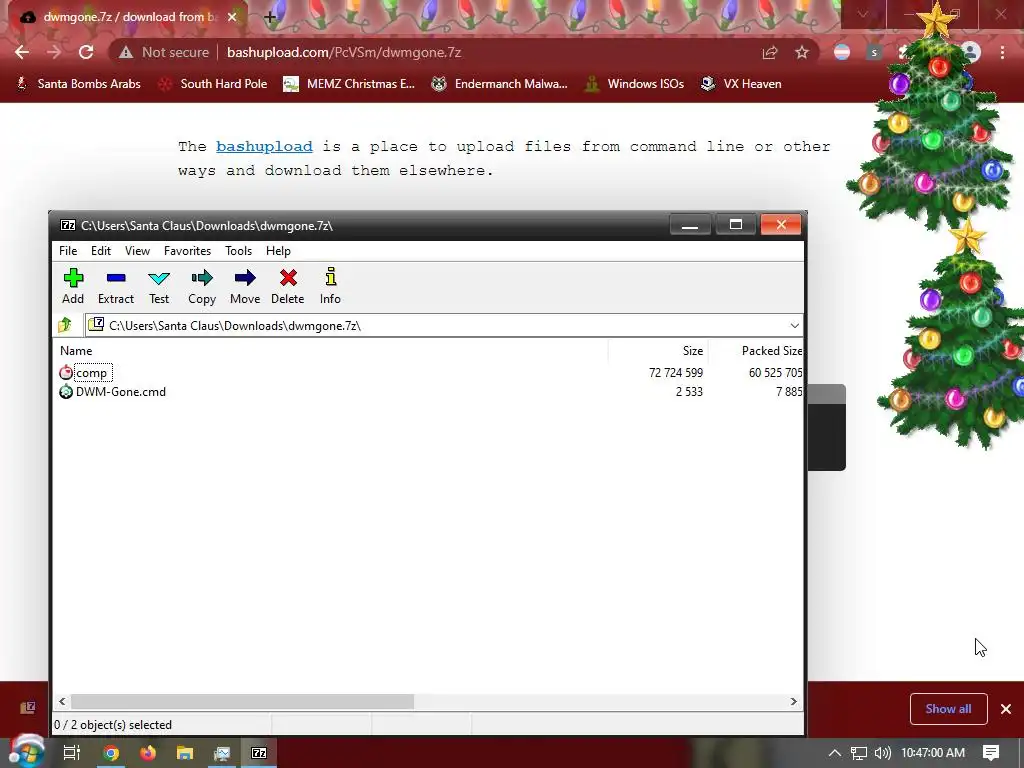1024x768 pixels.
Task: Click the 7-Zip taskbar icon
Action: [259, 753]
